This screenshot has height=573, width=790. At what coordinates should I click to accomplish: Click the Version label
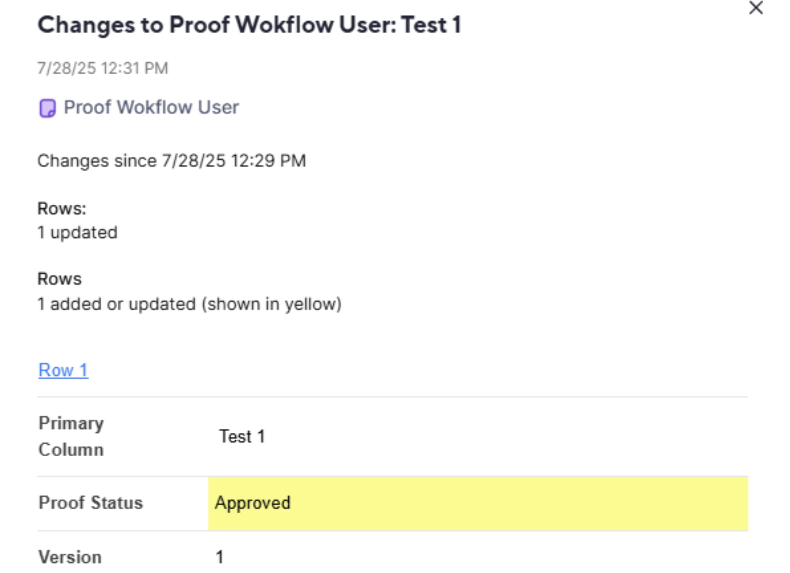click(x=70, y=557)
